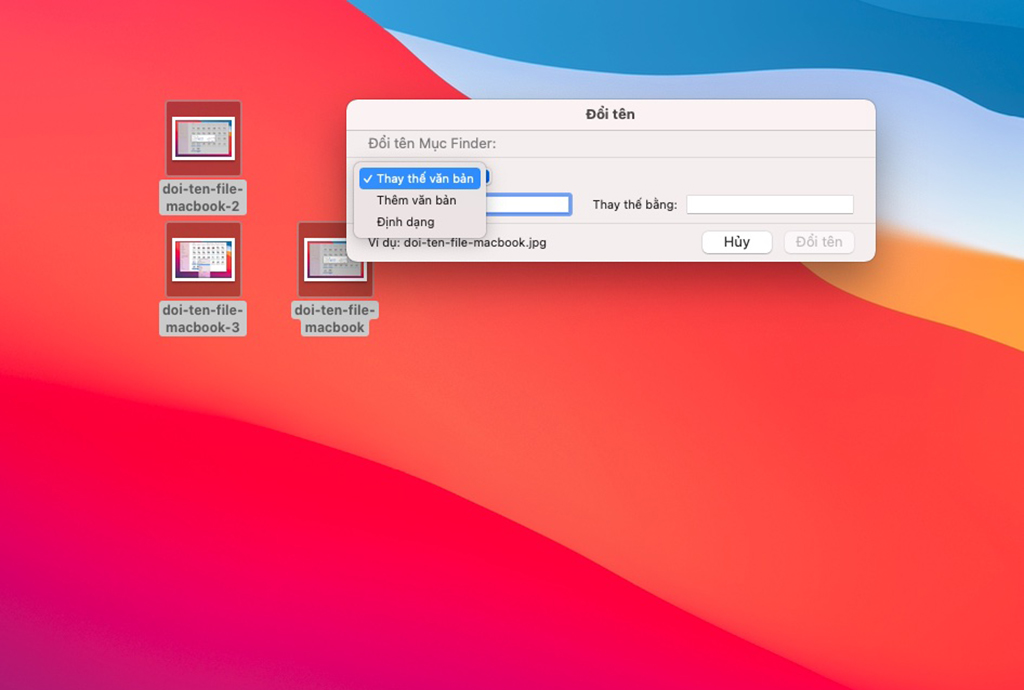Click the popup button arrows behind the menu
Image resolution: width=1024 pixels, height=690 pixels.
click(x=486, y=178)
